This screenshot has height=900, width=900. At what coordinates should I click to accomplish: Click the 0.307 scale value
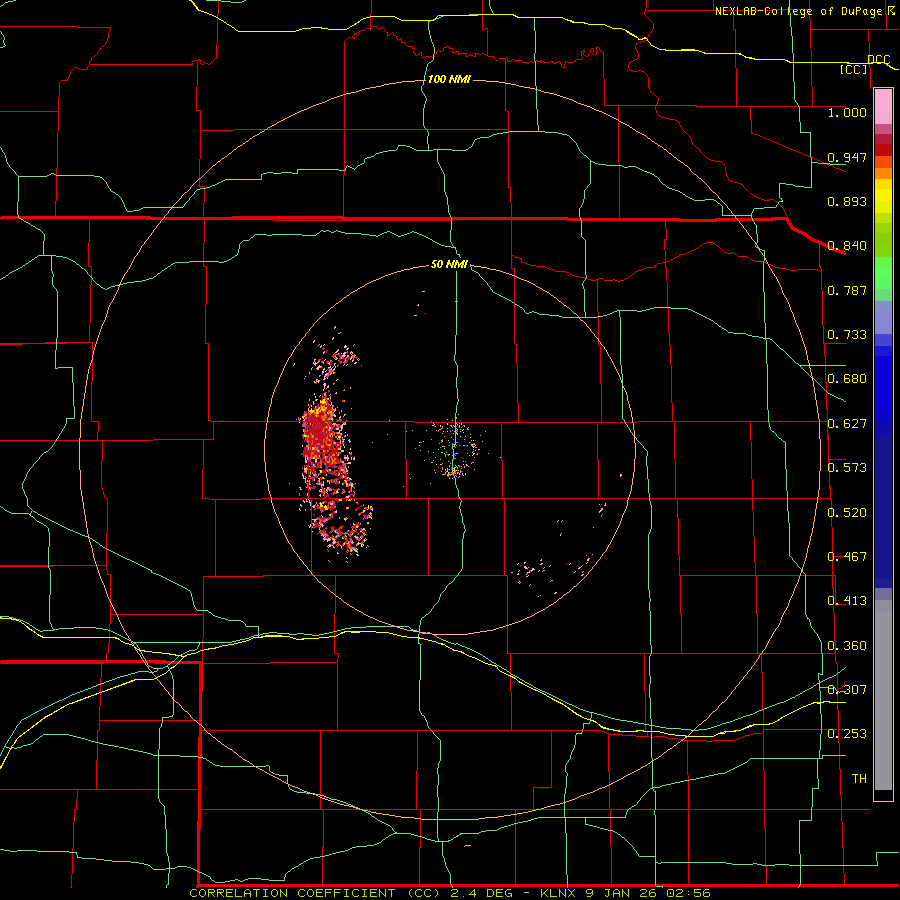point(847,689)
